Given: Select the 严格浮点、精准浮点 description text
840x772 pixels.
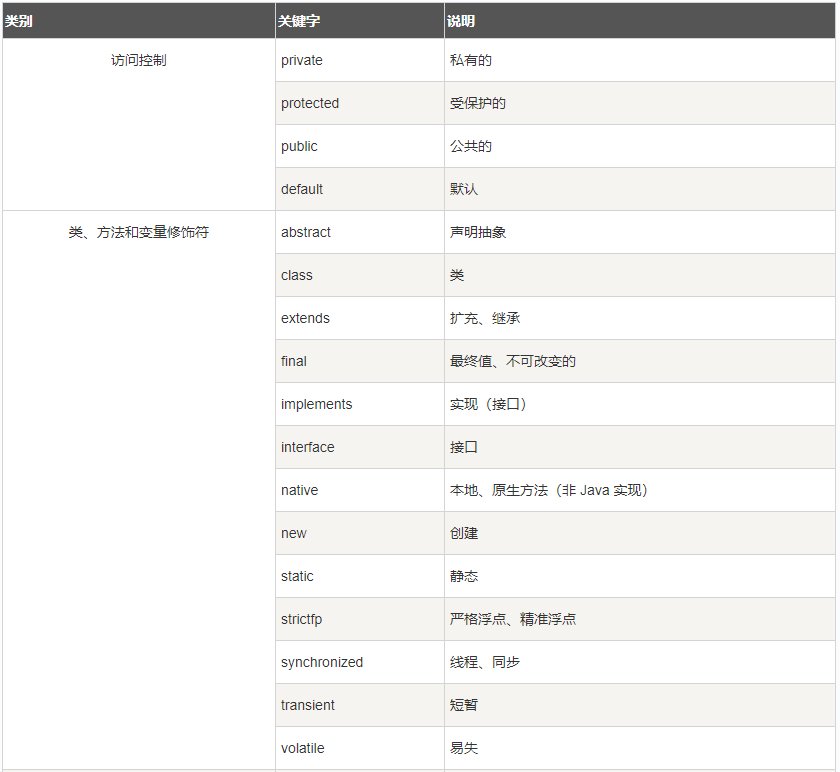Looking at the screenshot, I should tap(513, 619).
